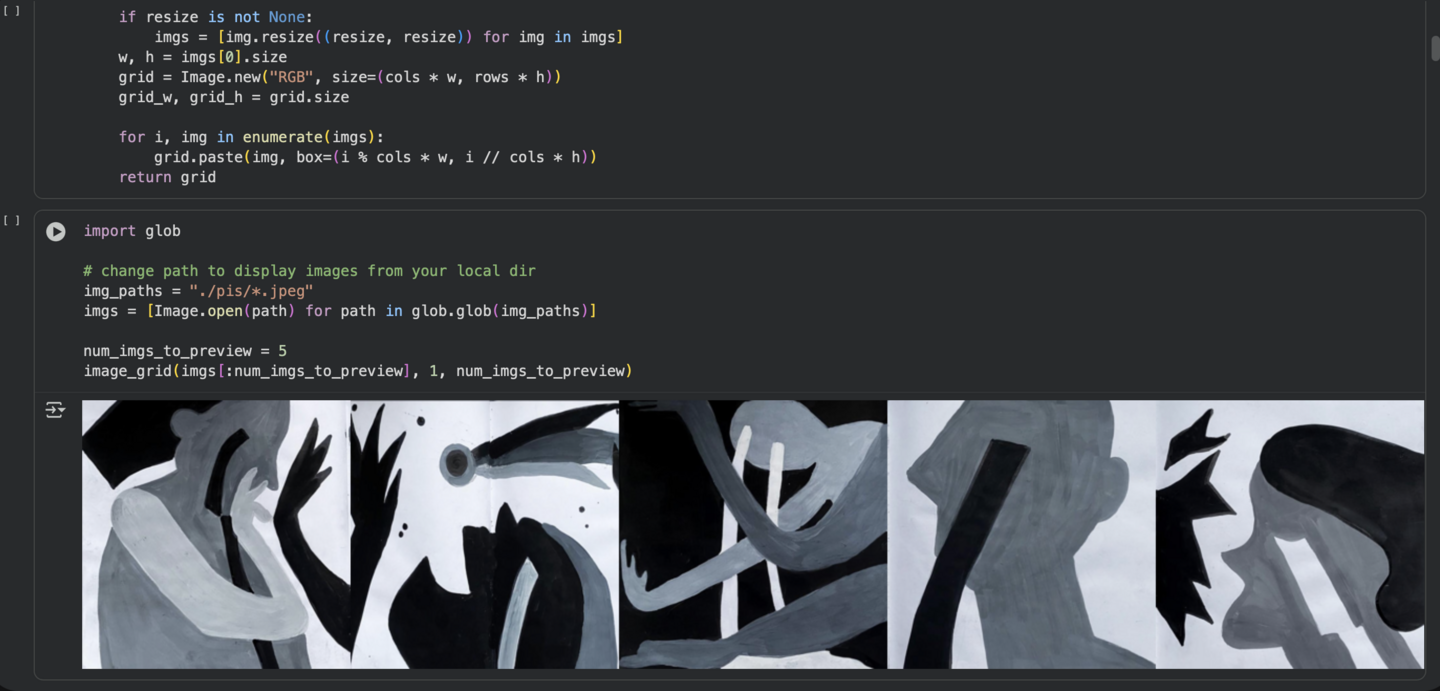1440x691 pixels.
Task: Place cursor on the 'import glob' line
Action: [132, 231]
